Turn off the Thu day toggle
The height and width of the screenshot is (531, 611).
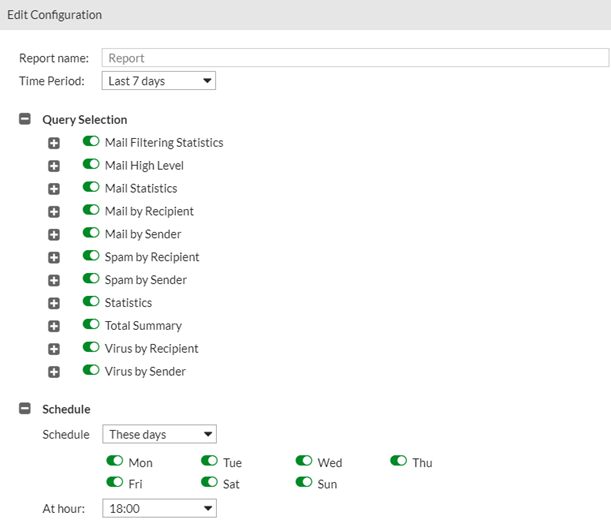[399, 462]
